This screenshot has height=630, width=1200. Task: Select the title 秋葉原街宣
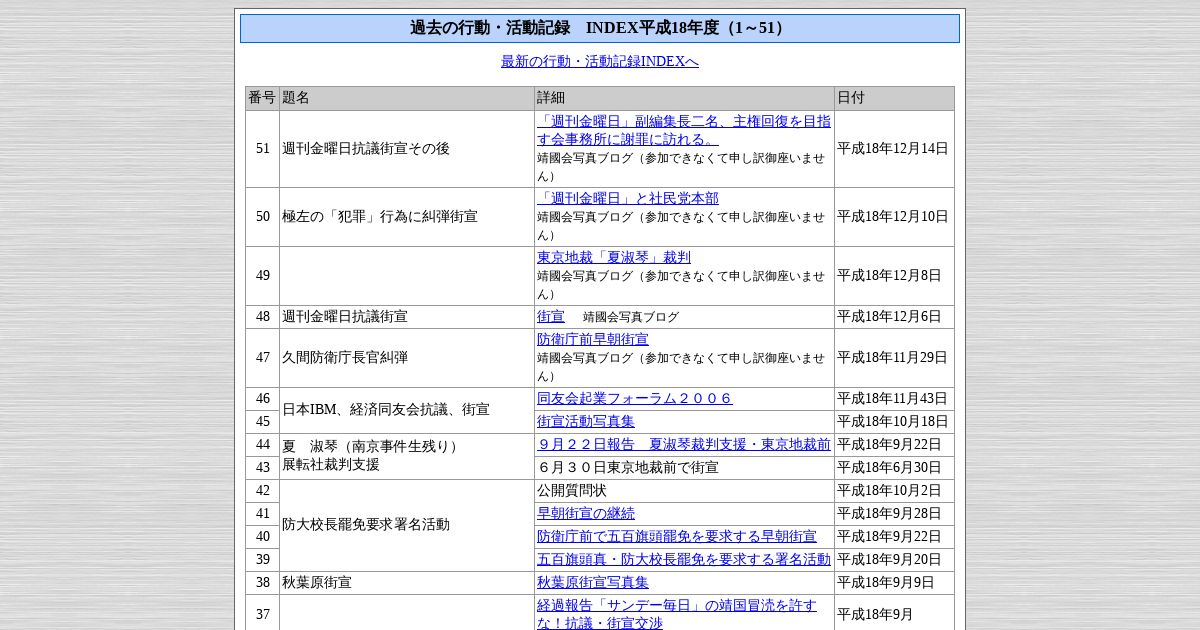(317, 582)
